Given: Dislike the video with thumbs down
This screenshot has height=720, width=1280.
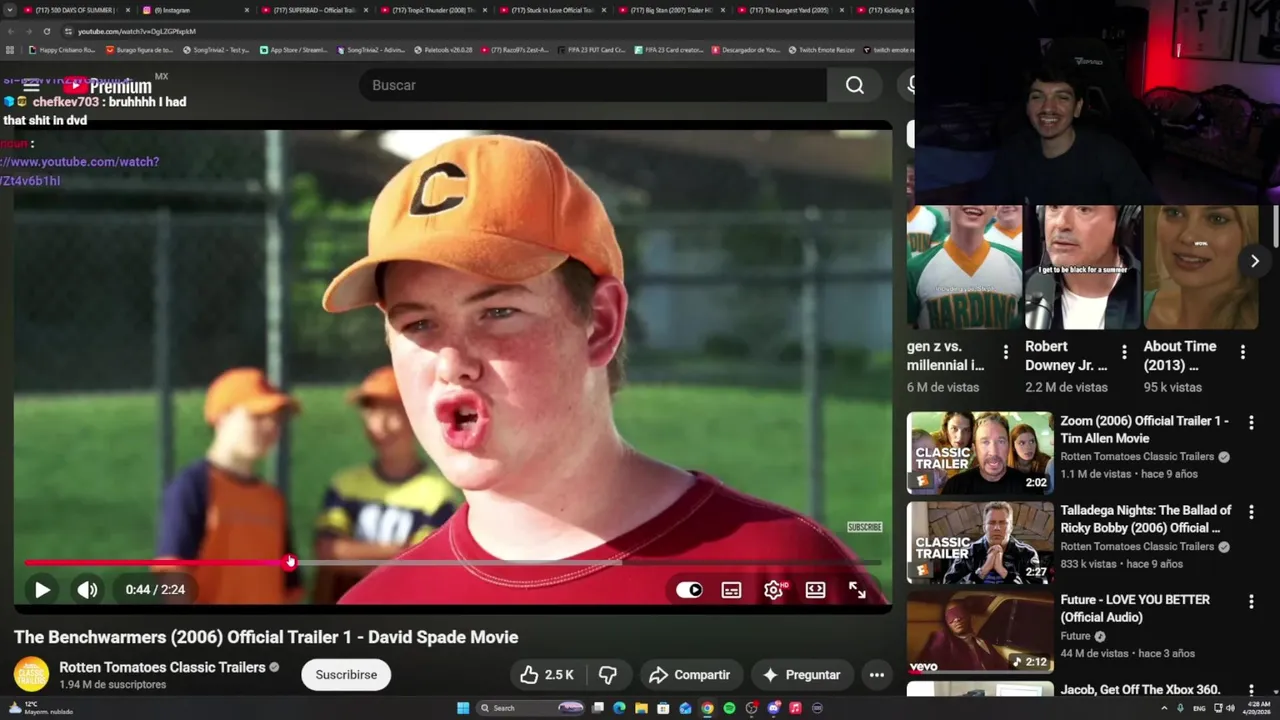Looking at the screenshot, I should pyautogui.click(x=607, y=675).
